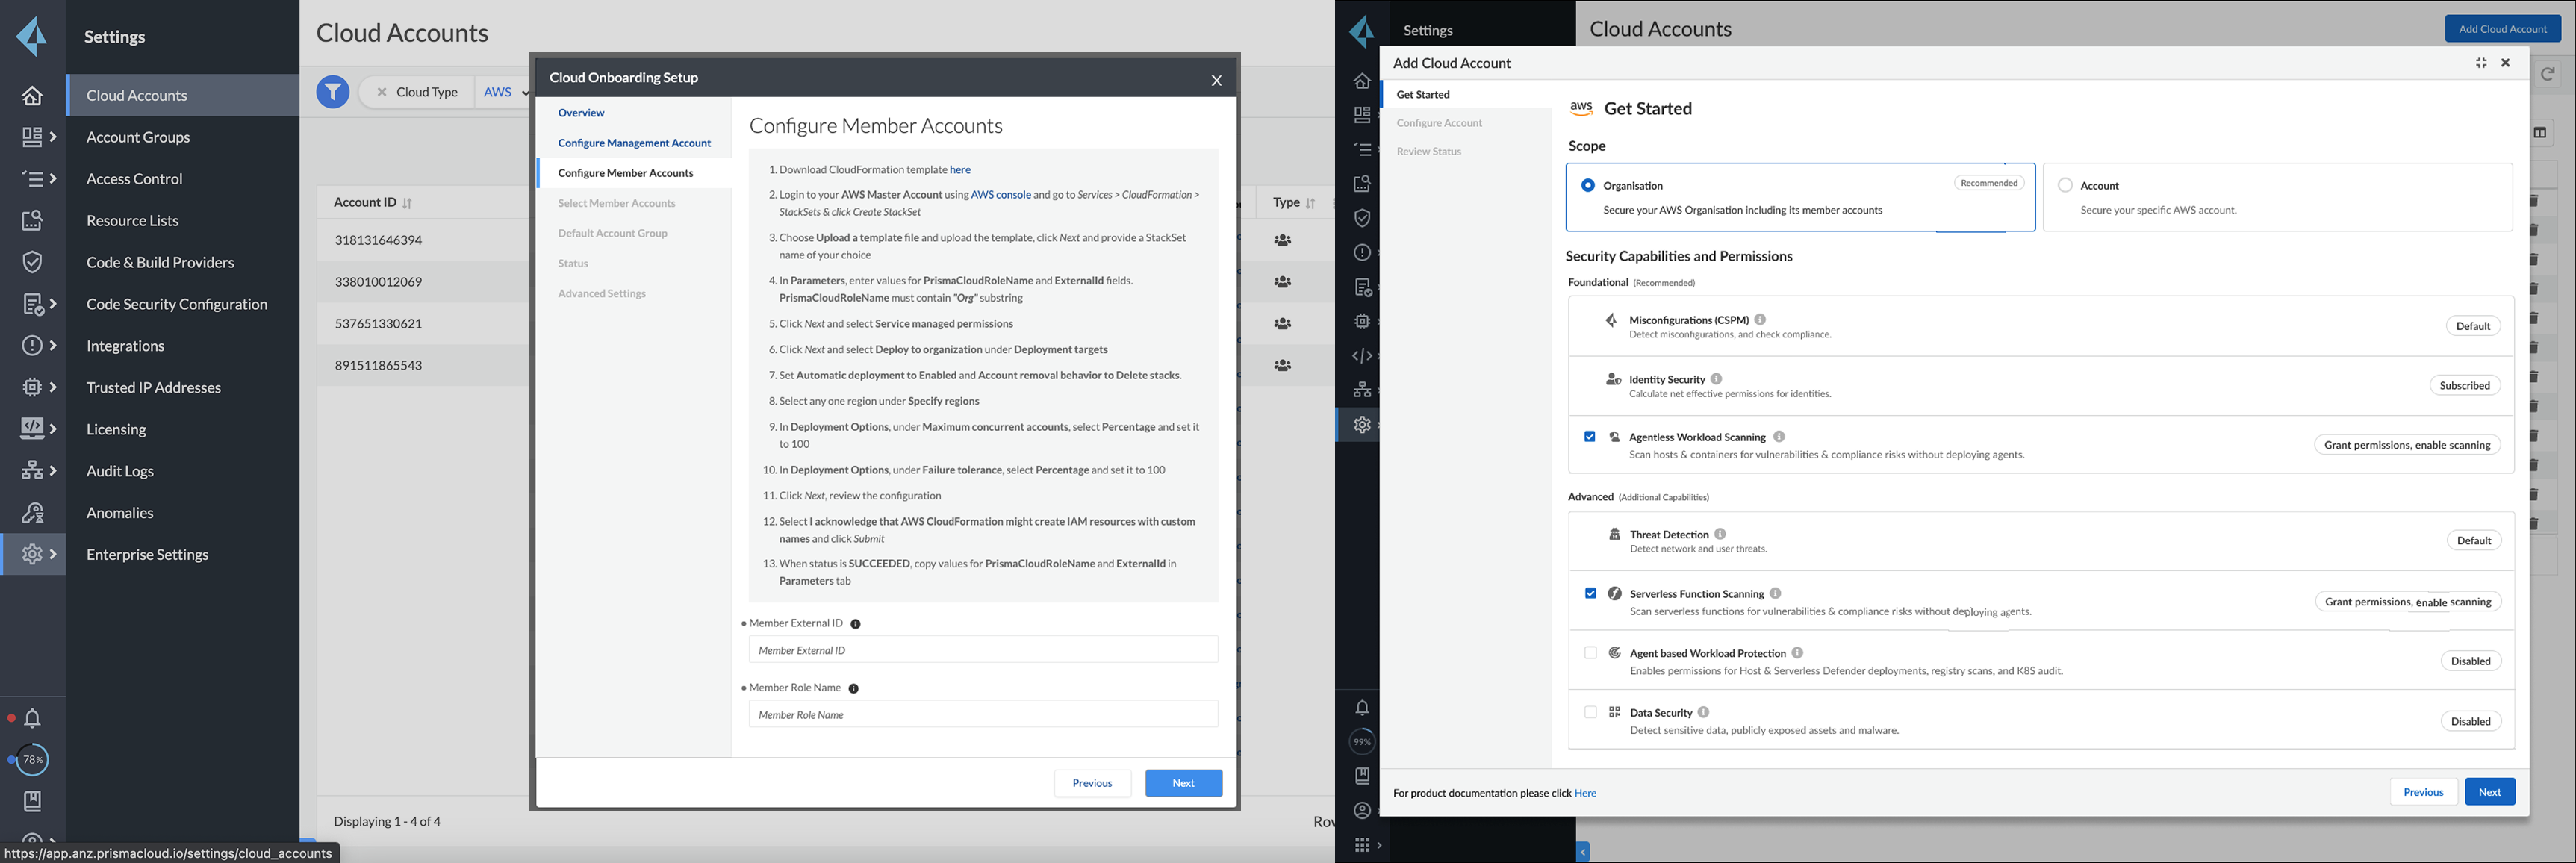Click the info icon beside Misconfigurations (CSPM)

click(1760, 320)
